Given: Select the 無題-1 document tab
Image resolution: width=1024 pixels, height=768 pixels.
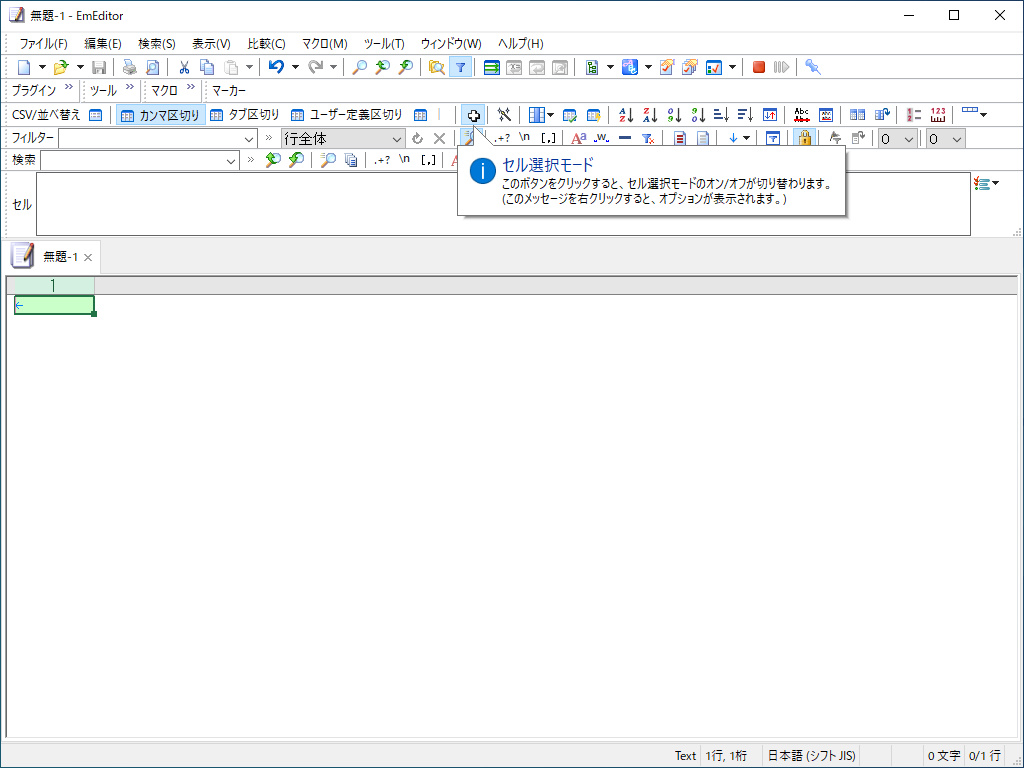Looking at the screenshot, I should [60, 256].
